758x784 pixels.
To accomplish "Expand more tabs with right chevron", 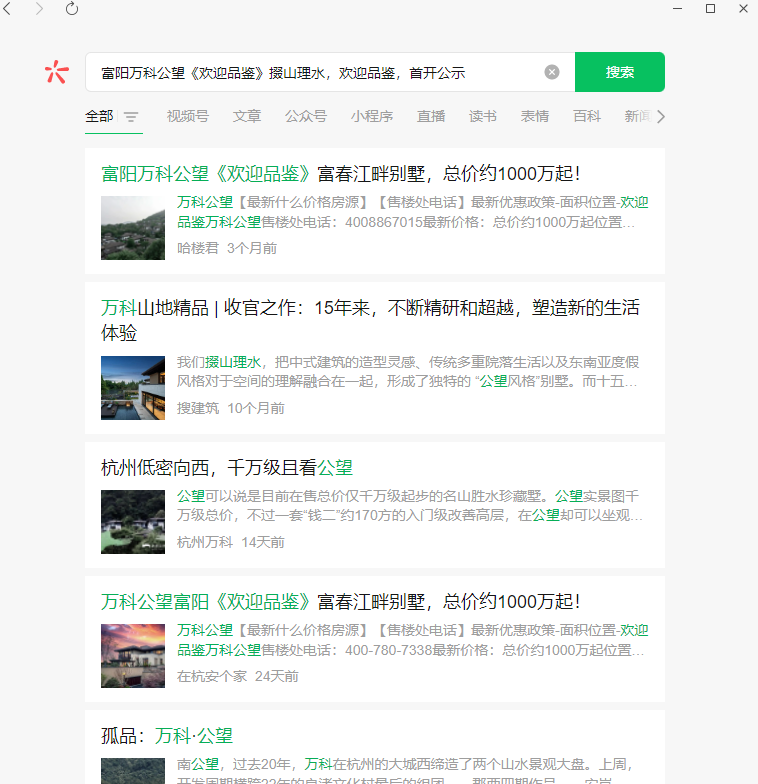I will [660, 116].
